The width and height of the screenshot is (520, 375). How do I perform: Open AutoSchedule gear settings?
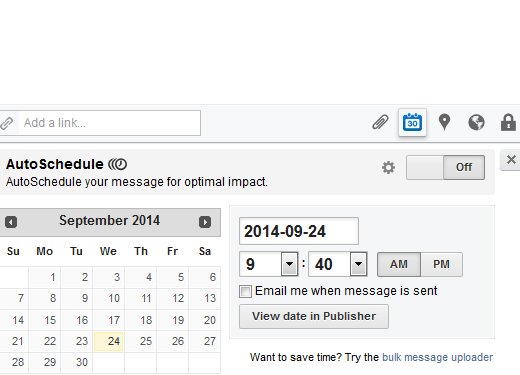pyautogui.click(x=388, y=167)
